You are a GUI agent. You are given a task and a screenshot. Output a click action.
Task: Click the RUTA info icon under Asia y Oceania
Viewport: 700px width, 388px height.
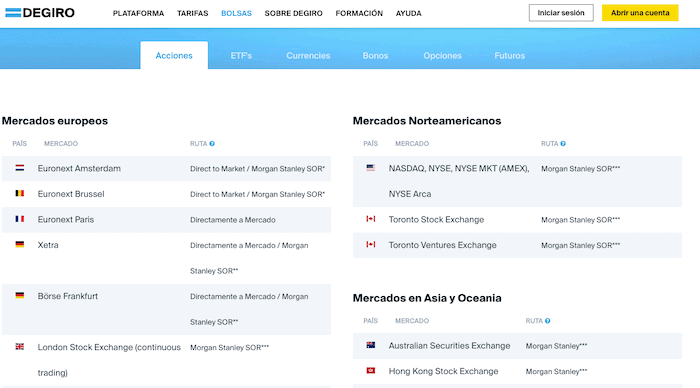pos(547,321)
